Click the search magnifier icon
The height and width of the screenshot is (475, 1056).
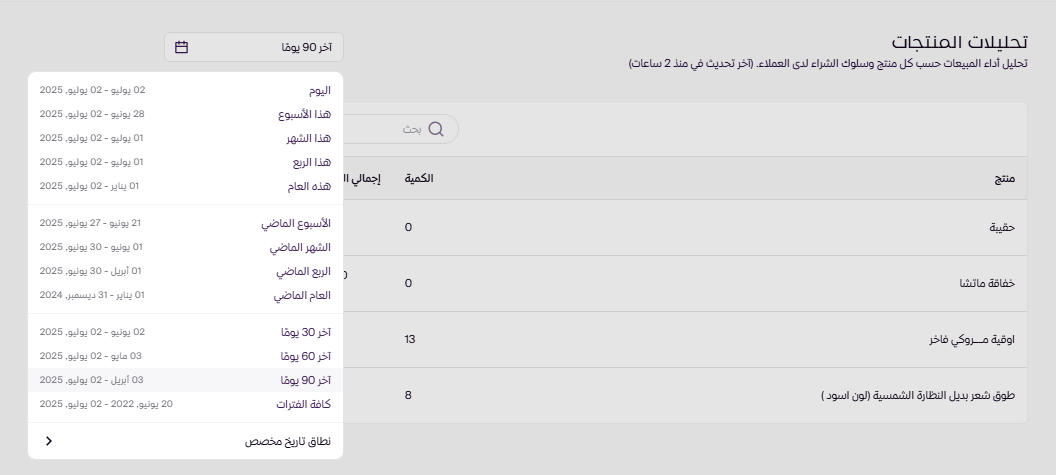pyautogui.click(x=436, y=129)
